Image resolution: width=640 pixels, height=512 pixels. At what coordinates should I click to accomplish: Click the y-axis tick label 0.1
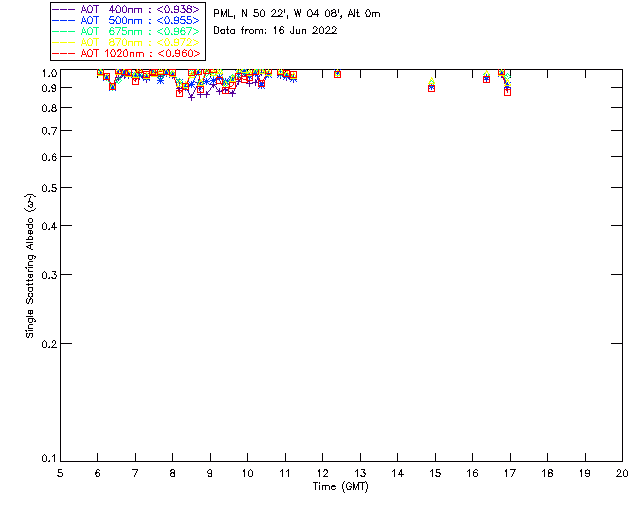point(49,459)
